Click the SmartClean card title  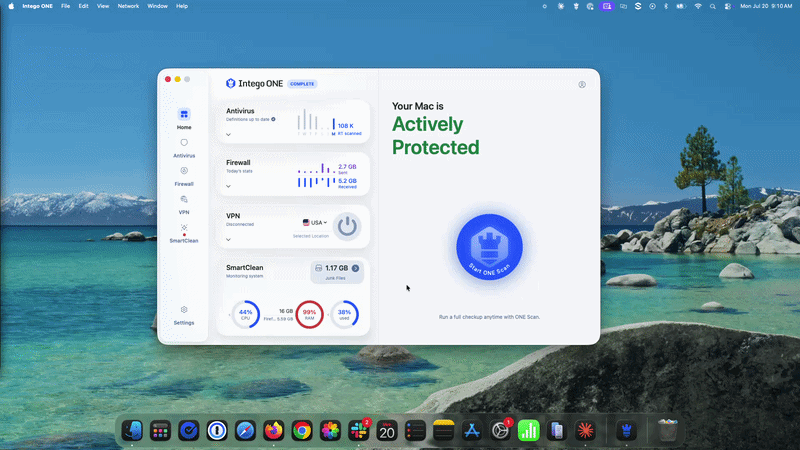tap(244, 267)
